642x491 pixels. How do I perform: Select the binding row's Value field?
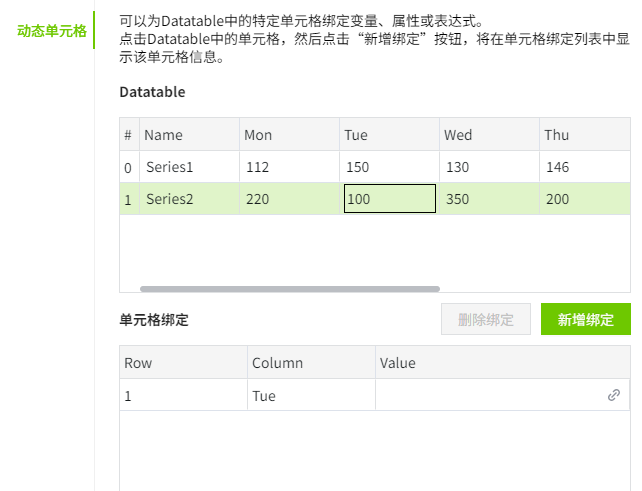tap(488, 395)
